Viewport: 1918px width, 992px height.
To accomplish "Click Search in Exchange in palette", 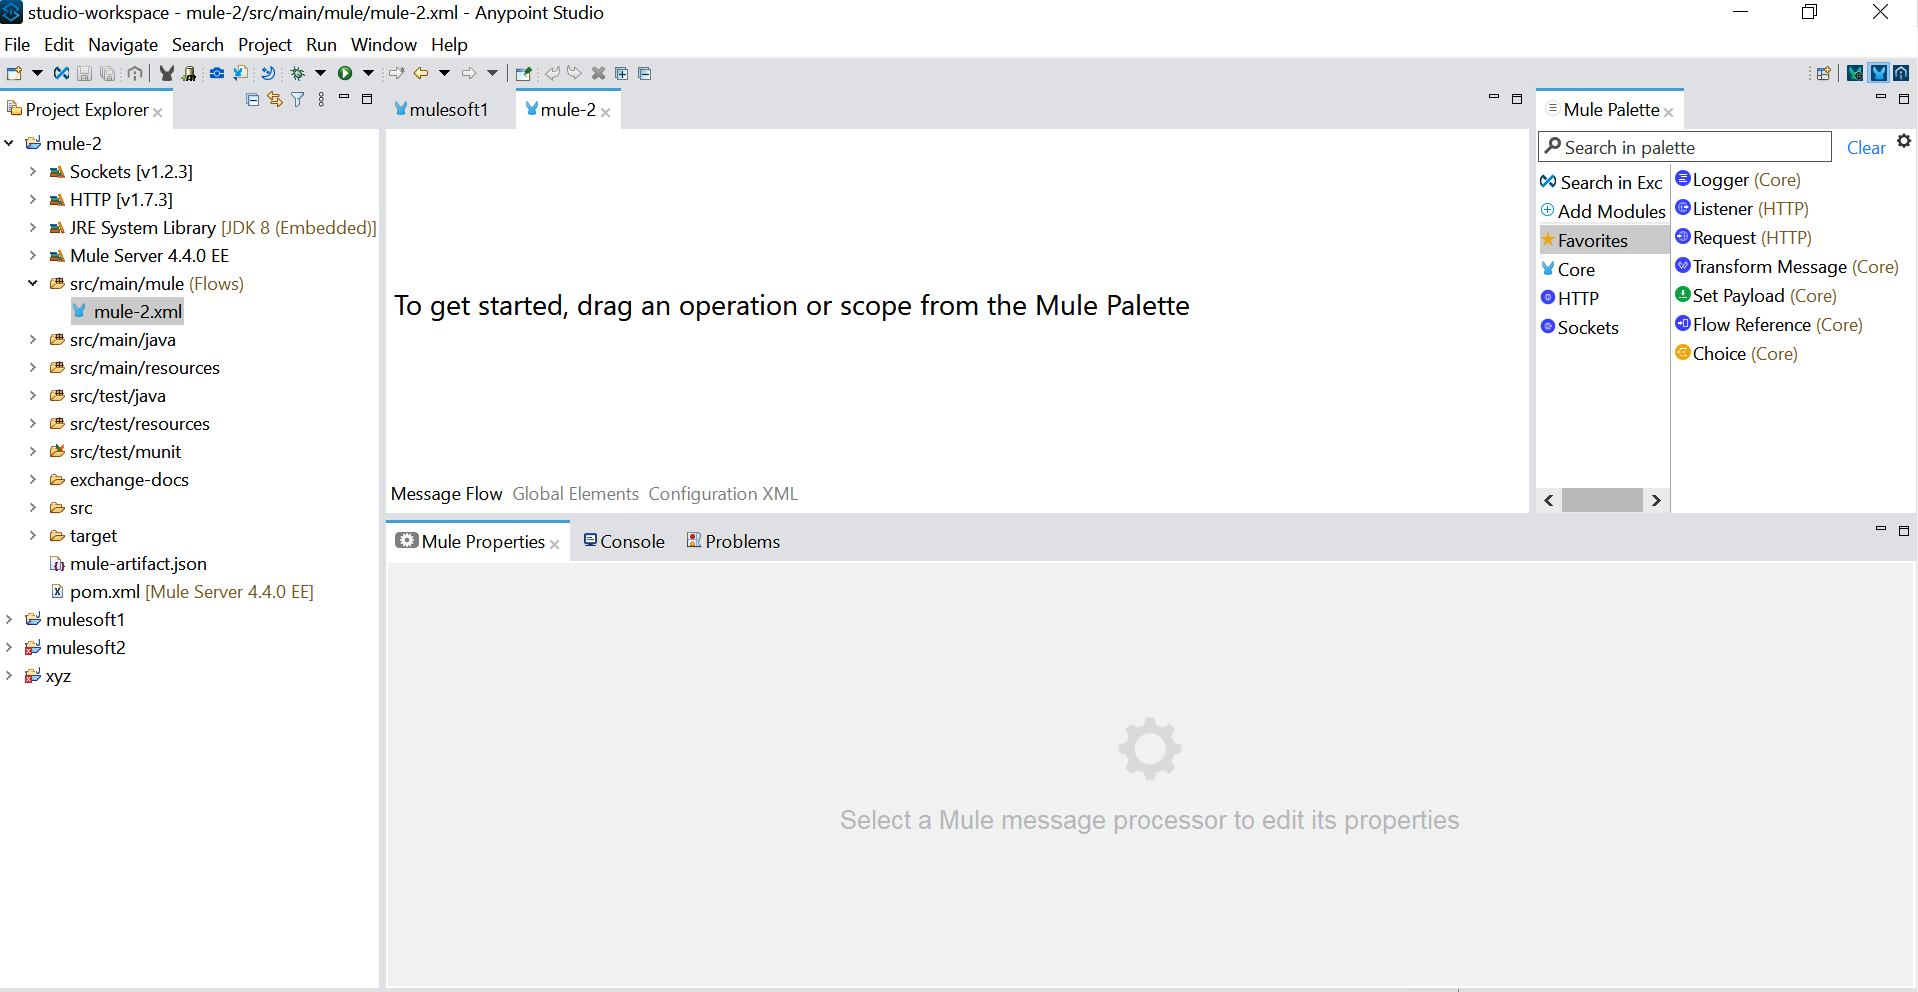I will point(1603,182).
